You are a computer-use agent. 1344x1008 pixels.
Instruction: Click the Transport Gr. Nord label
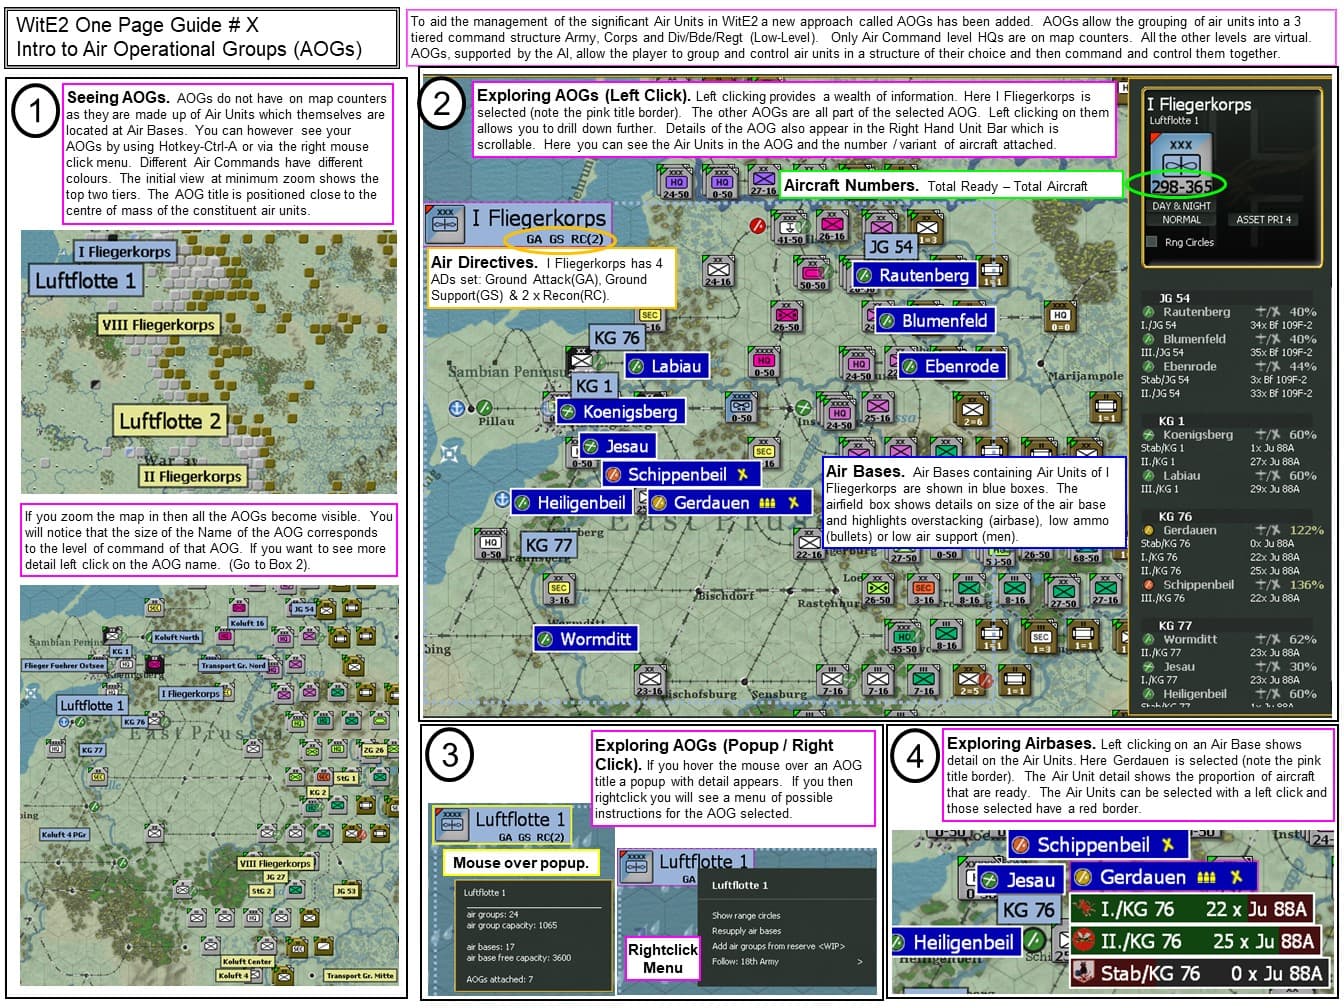pyautogui.click(x=233, y=665)
